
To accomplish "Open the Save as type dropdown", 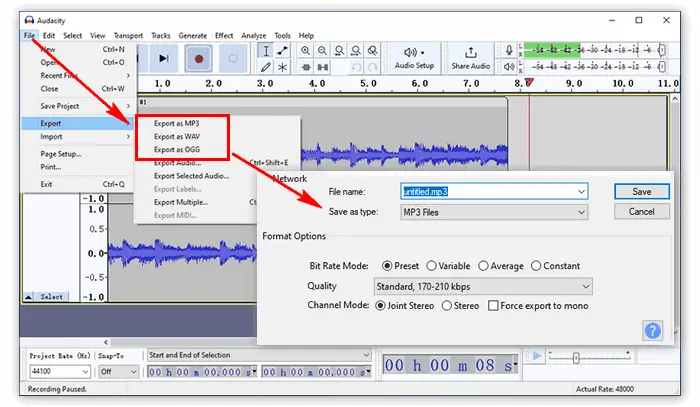I will (494, 212).
